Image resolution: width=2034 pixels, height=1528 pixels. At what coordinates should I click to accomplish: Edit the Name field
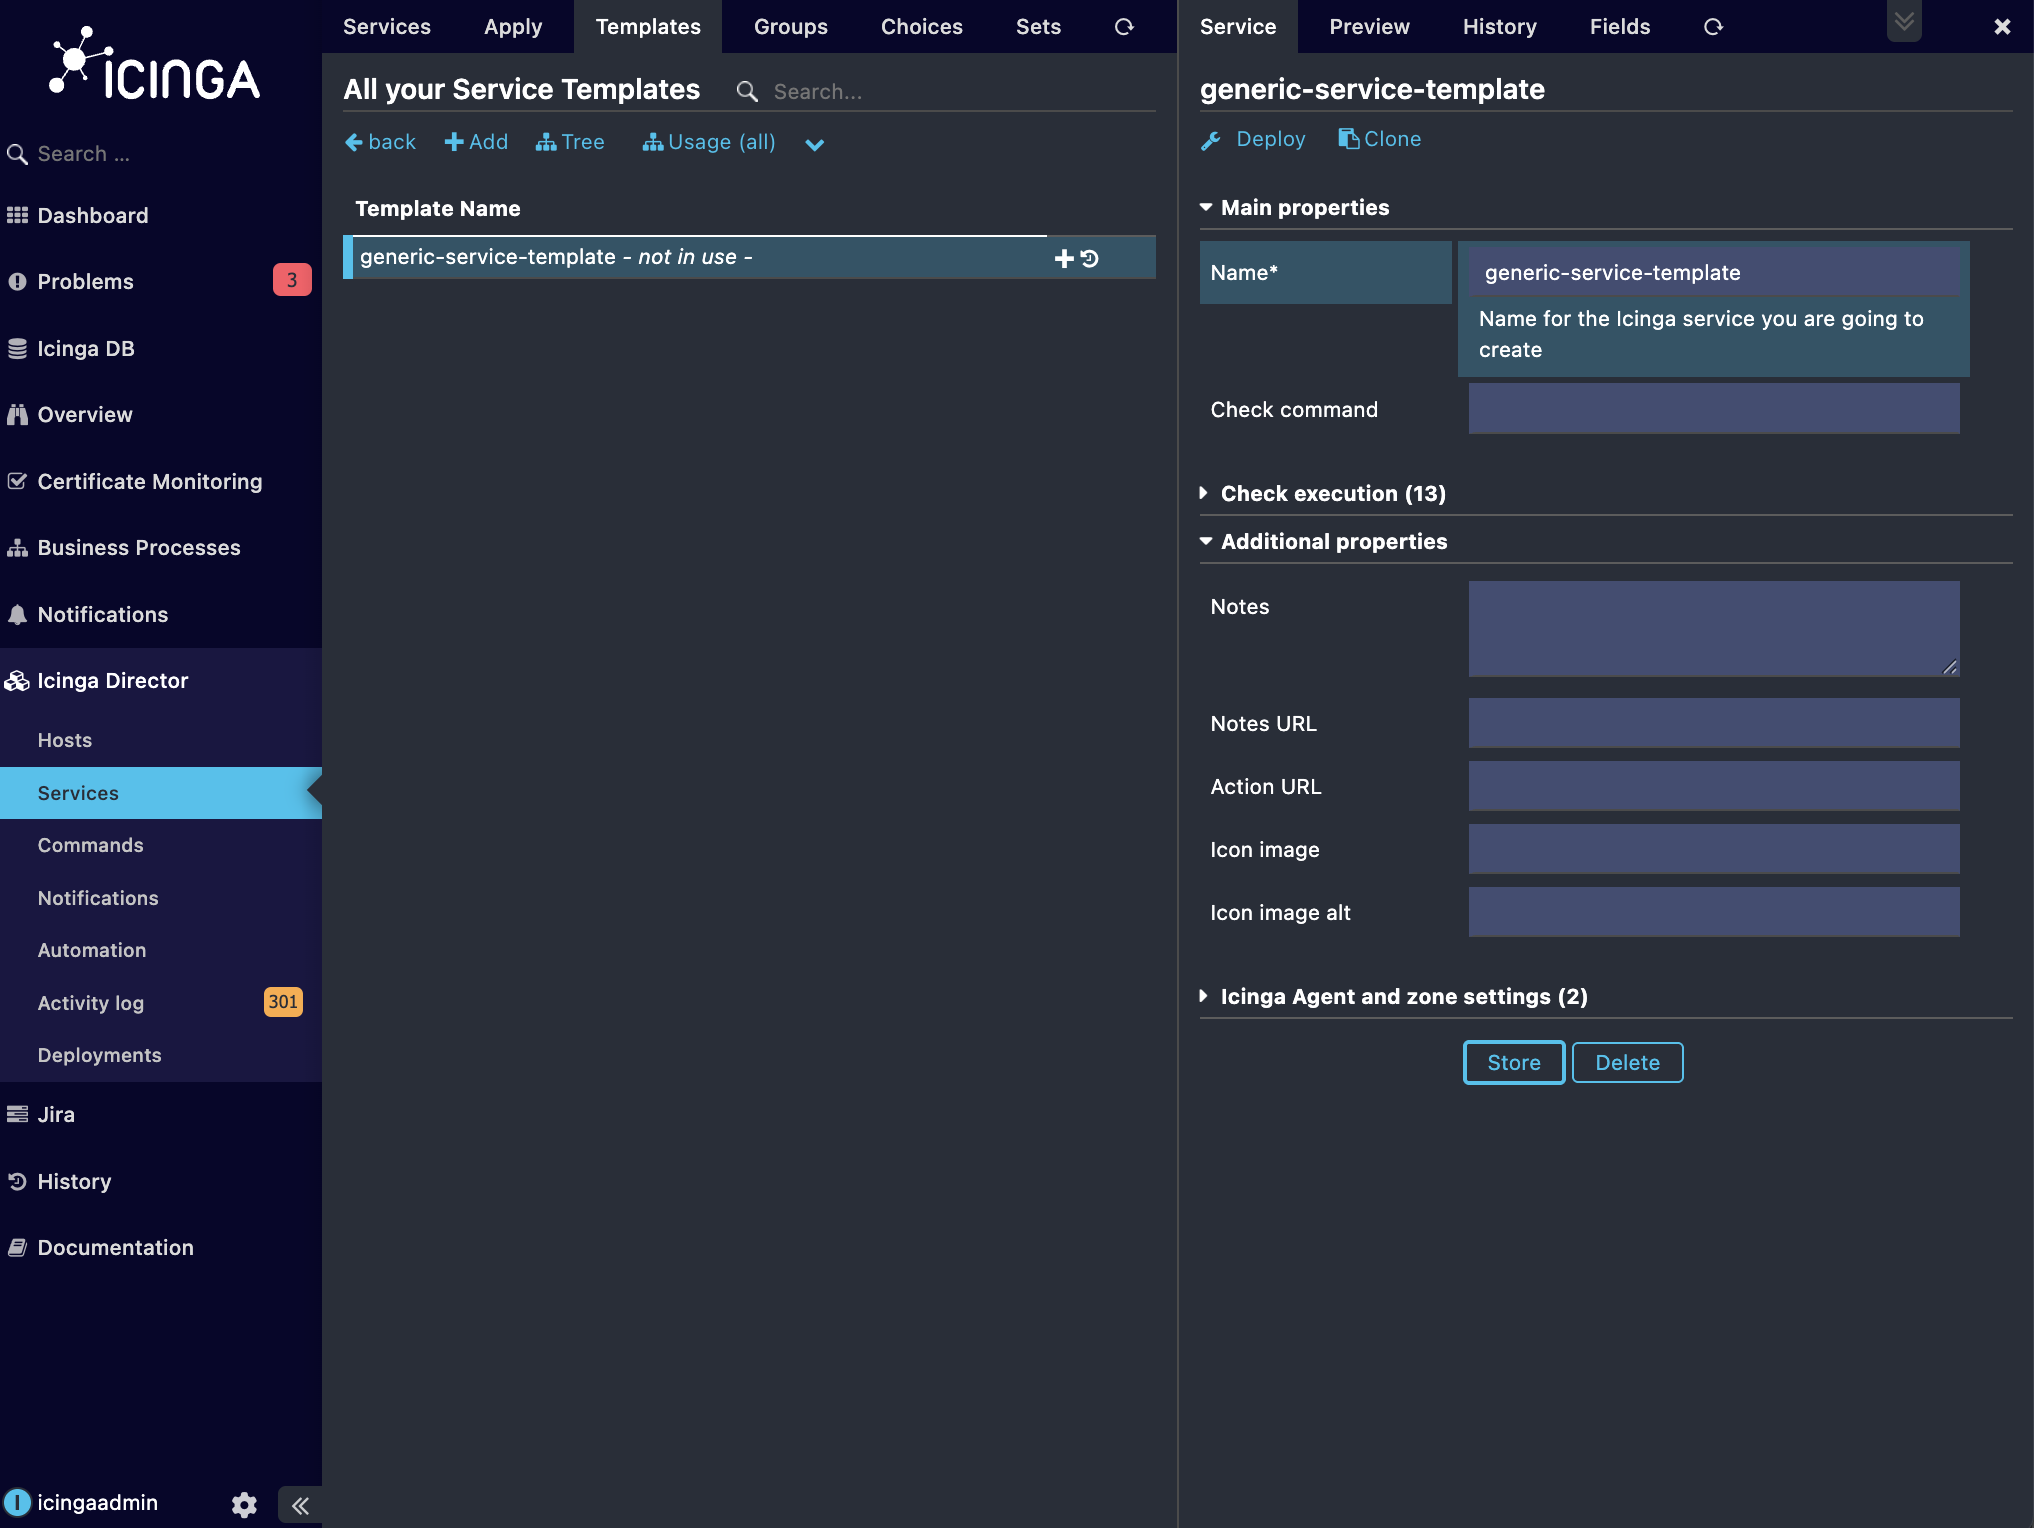(1714, 272)
